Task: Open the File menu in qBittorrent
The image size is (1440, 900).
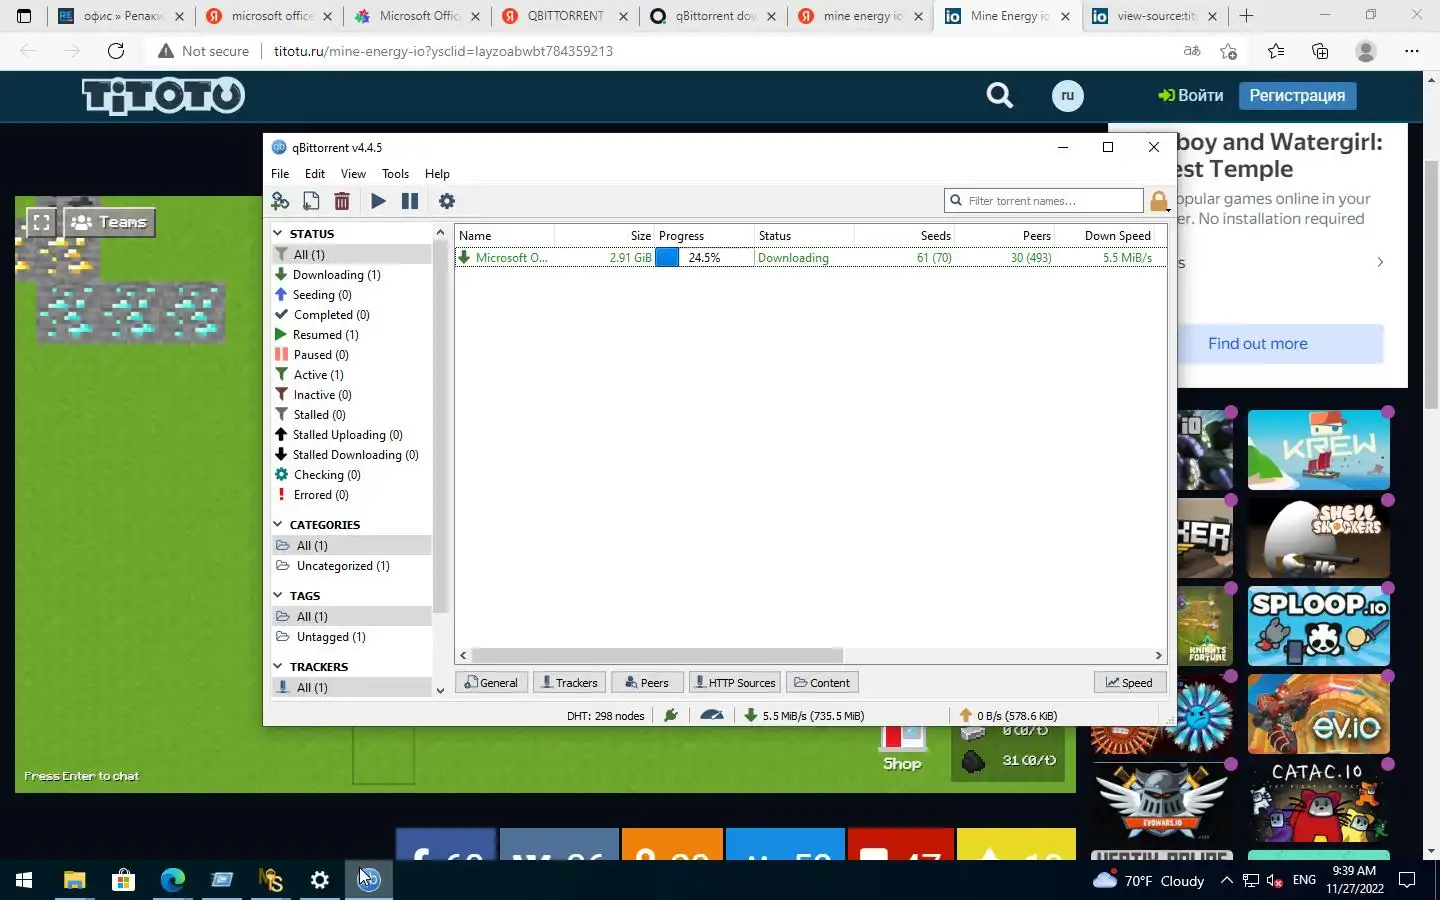Action: point(280,173)
